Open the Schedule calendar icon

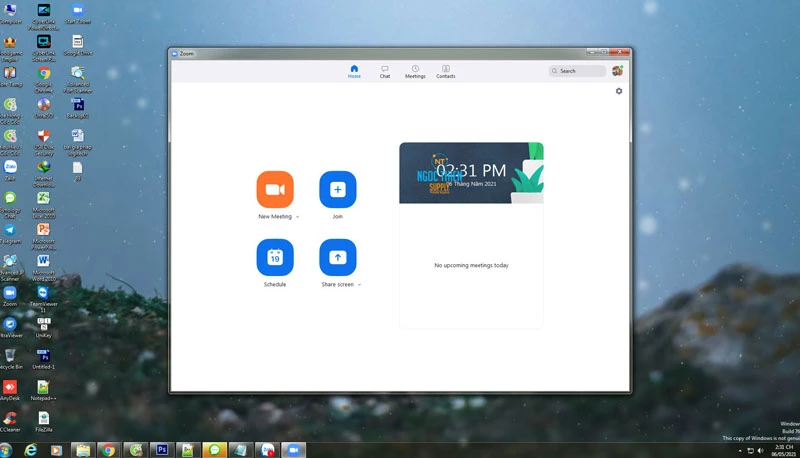tap(275, 258)
